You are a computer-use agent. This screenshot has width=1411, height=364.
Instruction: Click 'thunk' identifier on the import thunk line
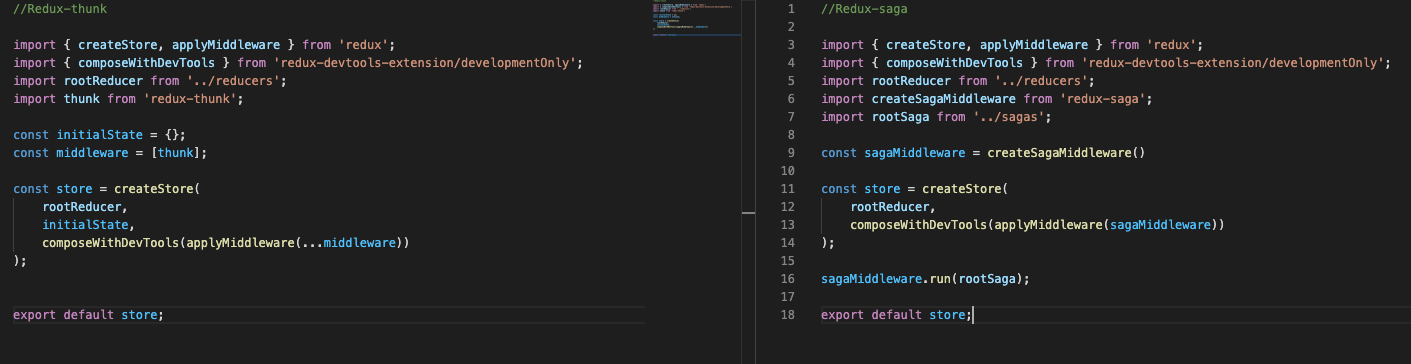[x=82, y=99]
